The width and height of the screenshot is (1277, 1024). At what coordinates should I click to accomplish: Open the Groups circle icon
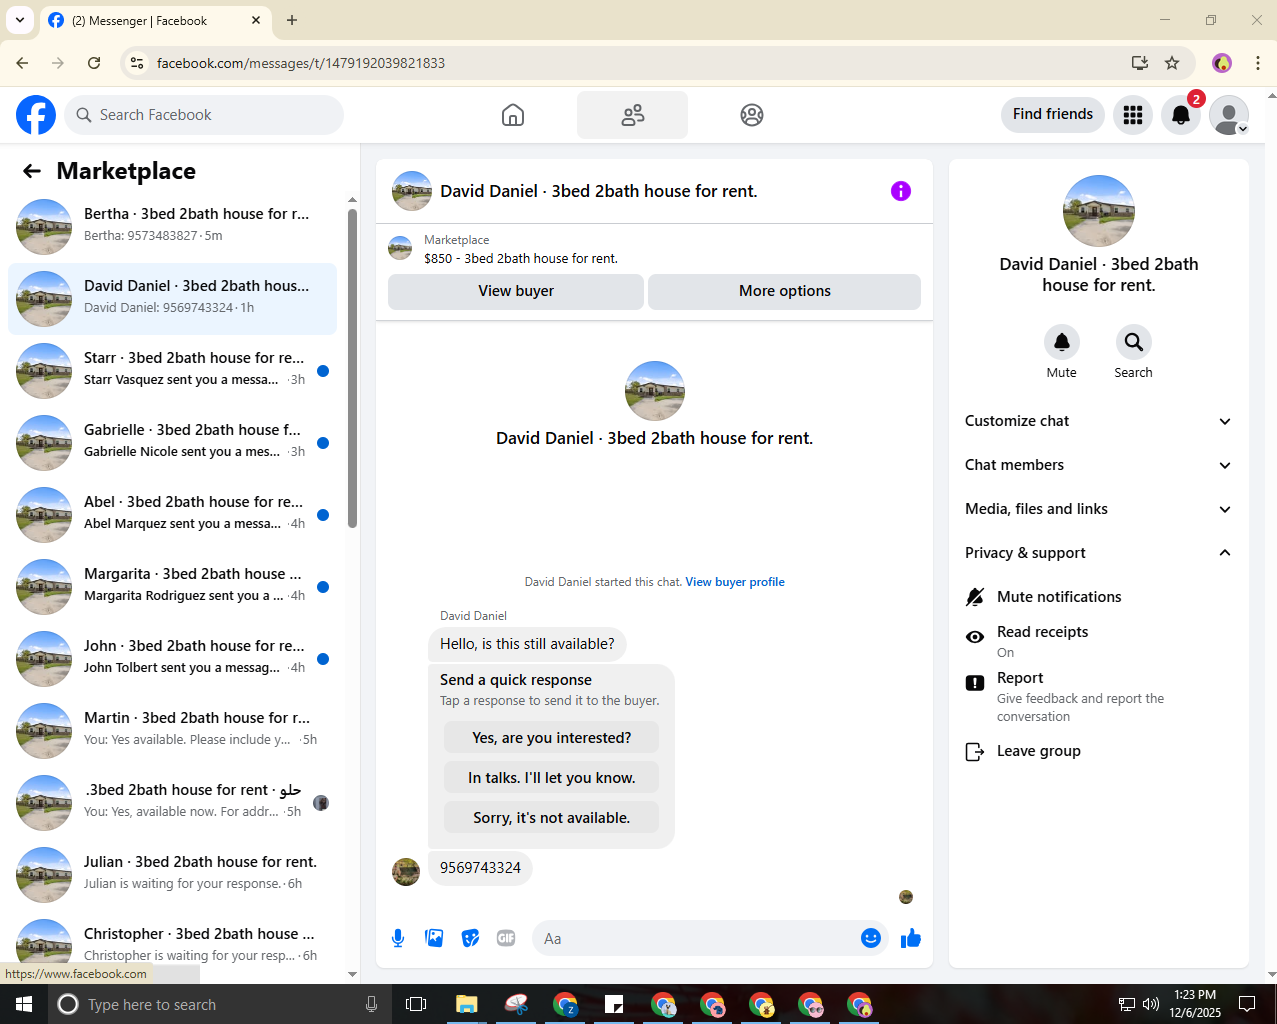(x=752, y=115)
